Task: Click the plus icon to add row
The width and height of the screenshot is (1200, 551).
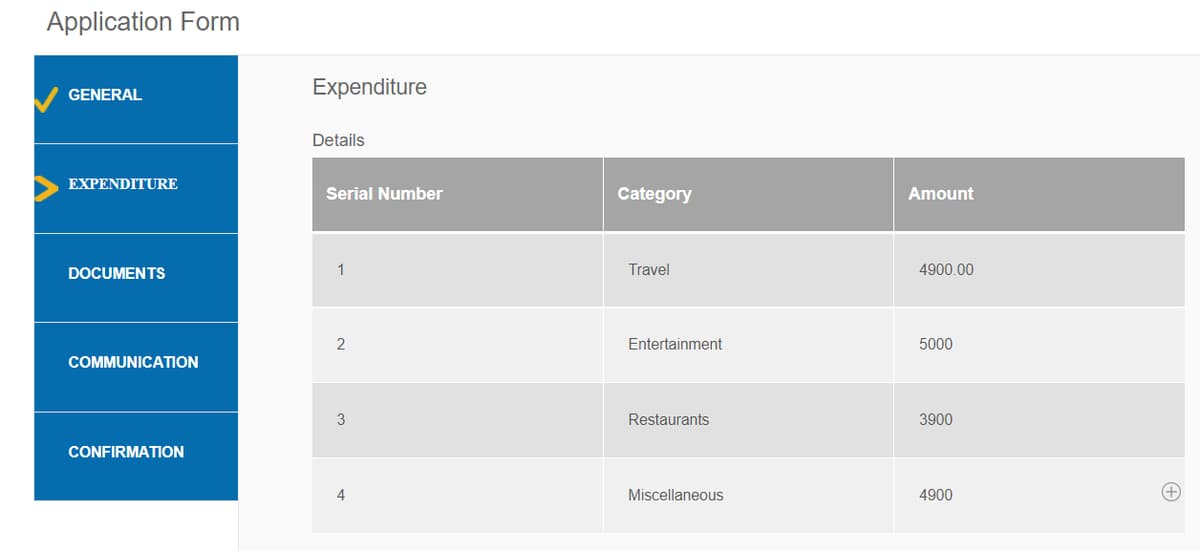Action: pos(1171,492)
